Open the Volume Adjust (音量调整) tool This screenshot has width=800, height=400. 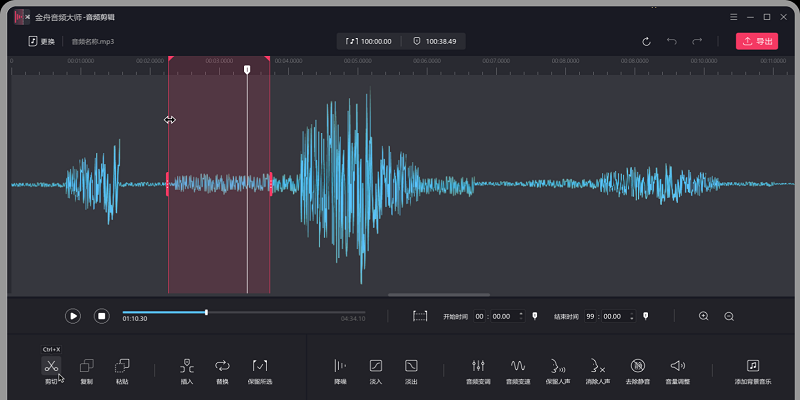(x=677, y=366)
